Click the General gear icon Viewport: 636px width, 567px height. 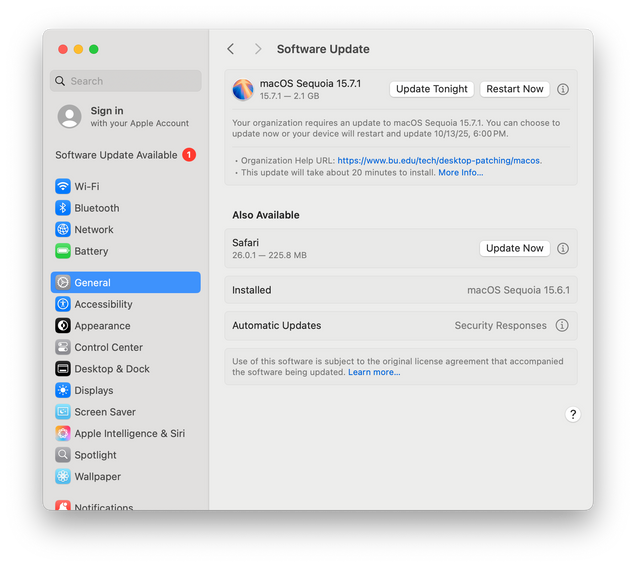tap(63, 283)
